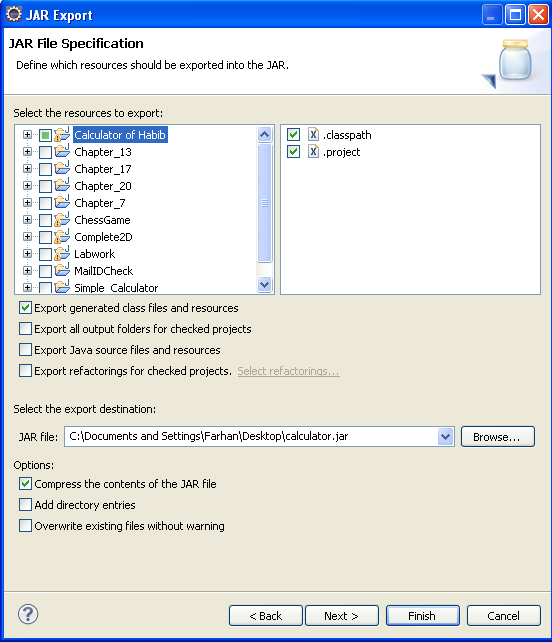This screenshot has width=552, height=642.
Task: Click the project list scroll down arrow
Action: pyautogui.click(x=265, y=284)
